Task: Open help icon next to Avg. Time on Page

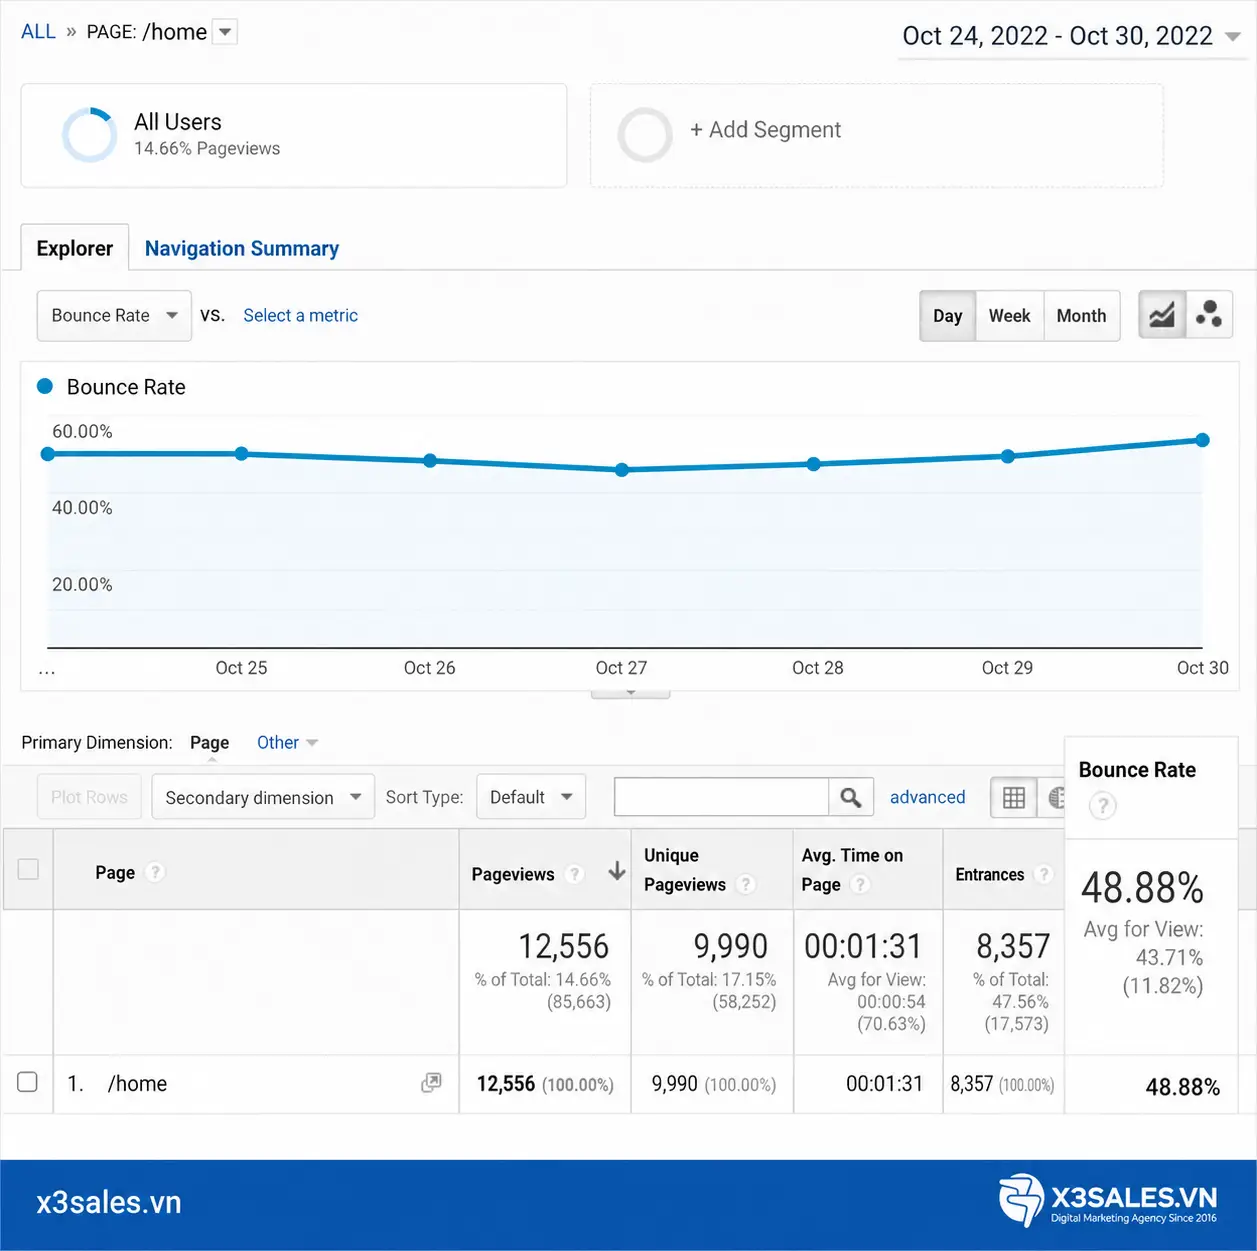Action: [860, 884]
